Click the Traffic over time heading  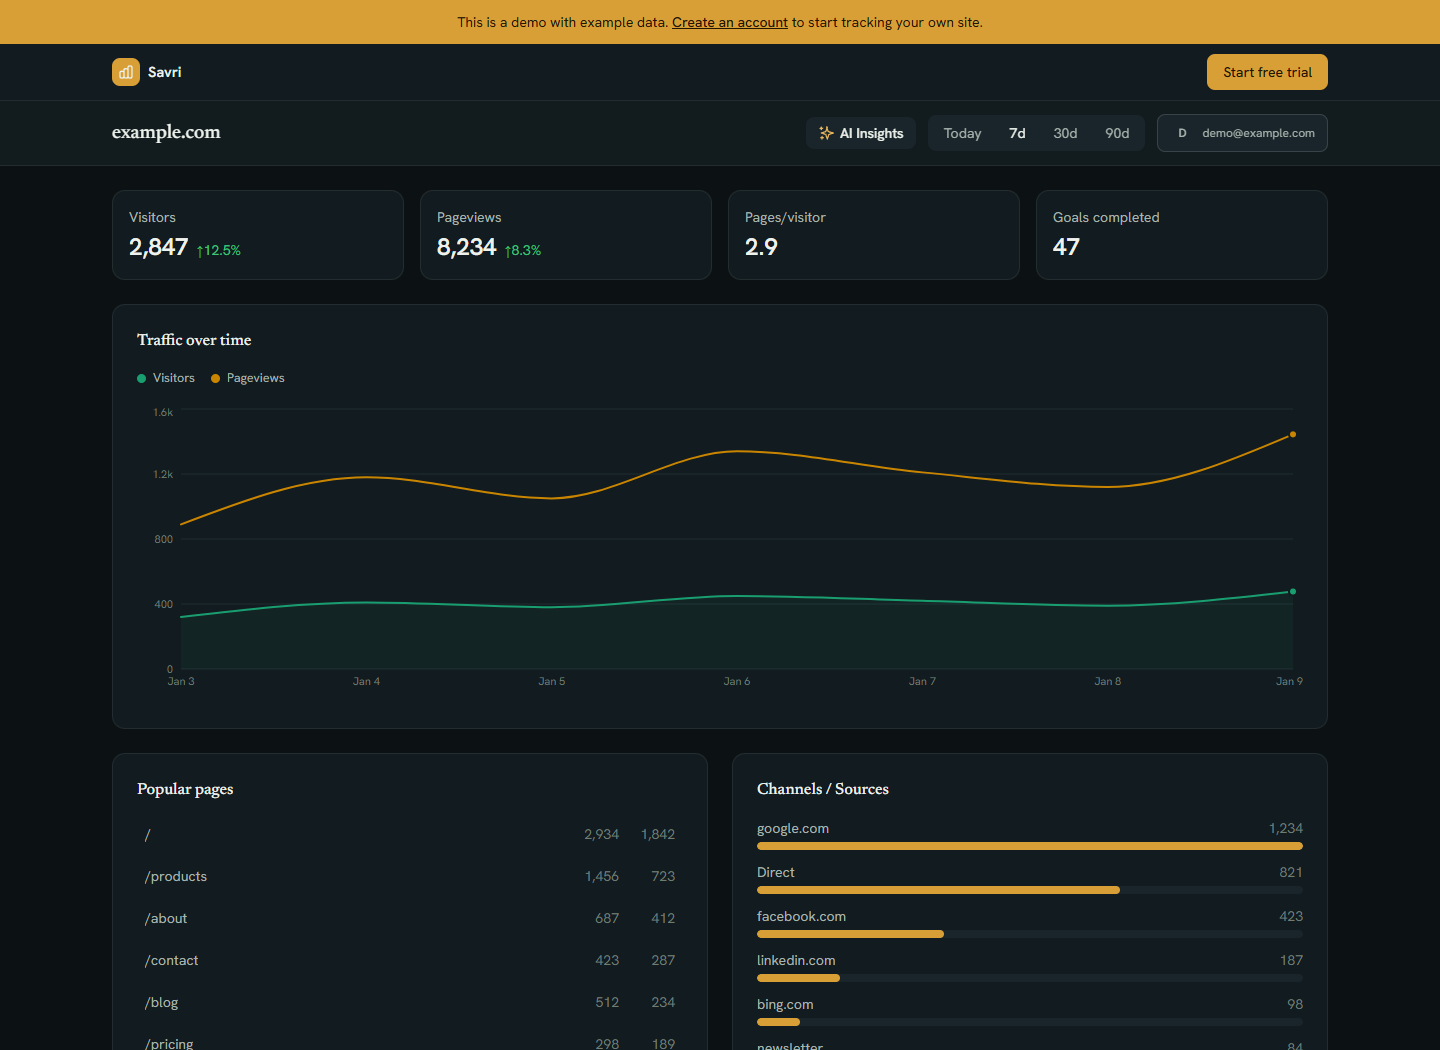tap(194, 340)
